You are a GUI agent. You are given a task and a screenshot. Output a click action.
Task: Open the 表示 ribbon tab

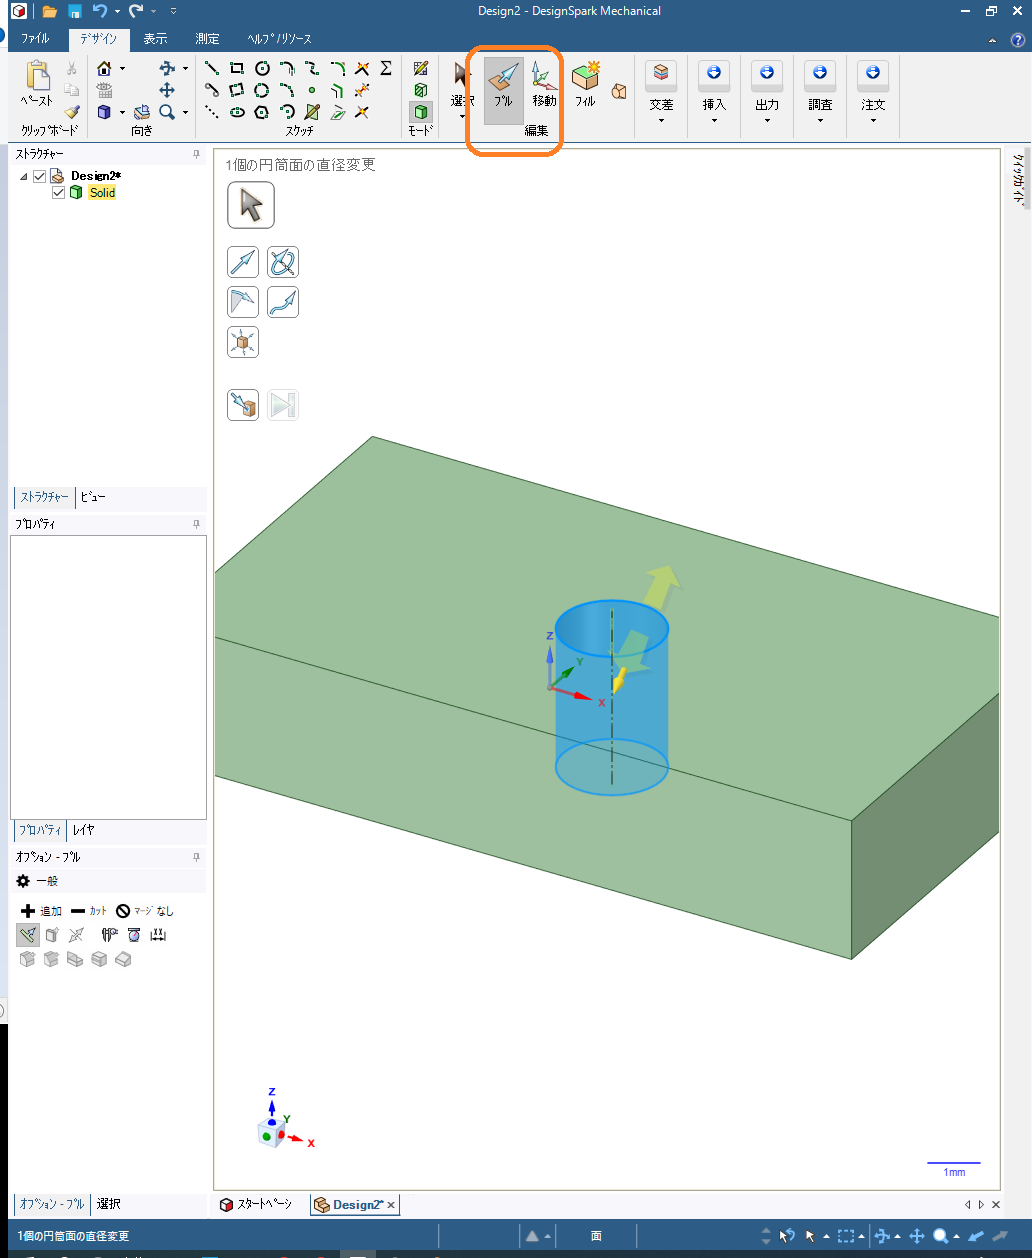(x=155, y=39)
